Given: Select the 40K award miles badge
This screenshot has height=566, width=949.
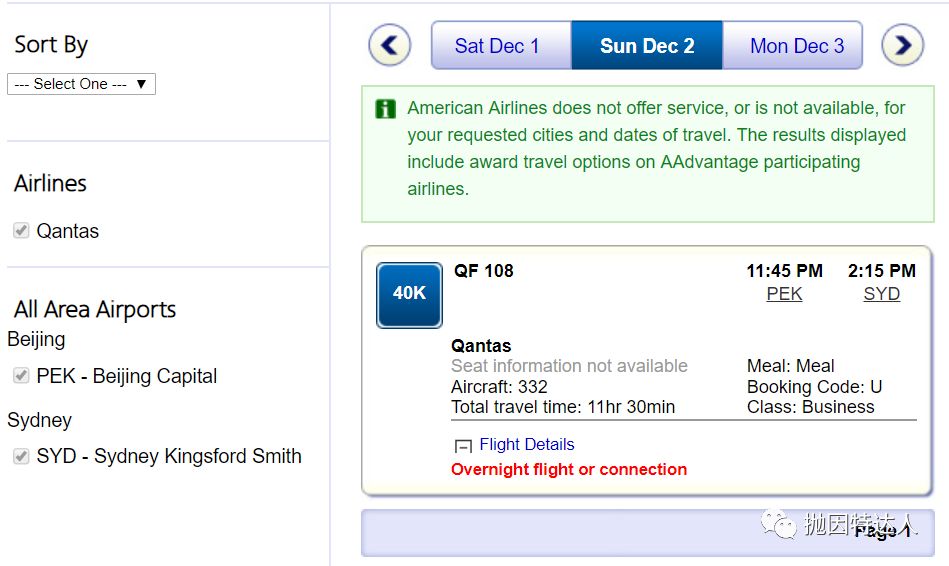Looking at the screenshot, I should (409, 294).
